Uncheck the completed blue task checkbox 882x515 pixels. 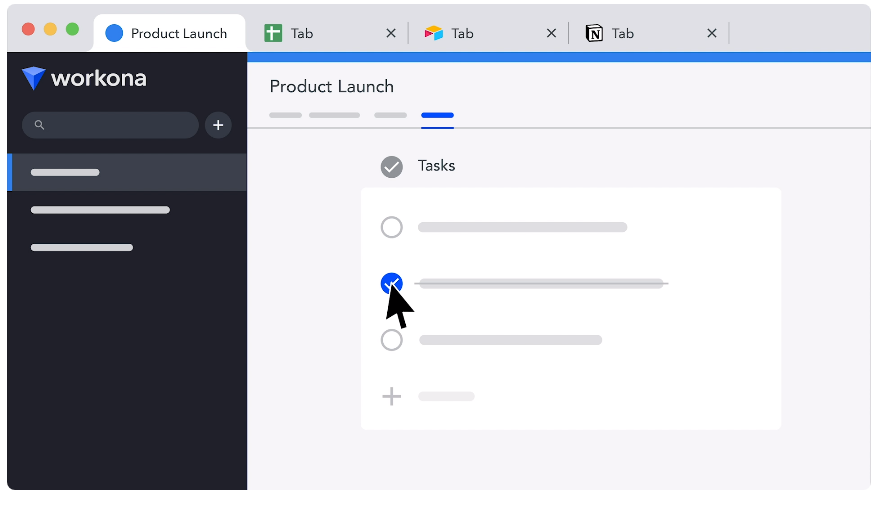392,283
